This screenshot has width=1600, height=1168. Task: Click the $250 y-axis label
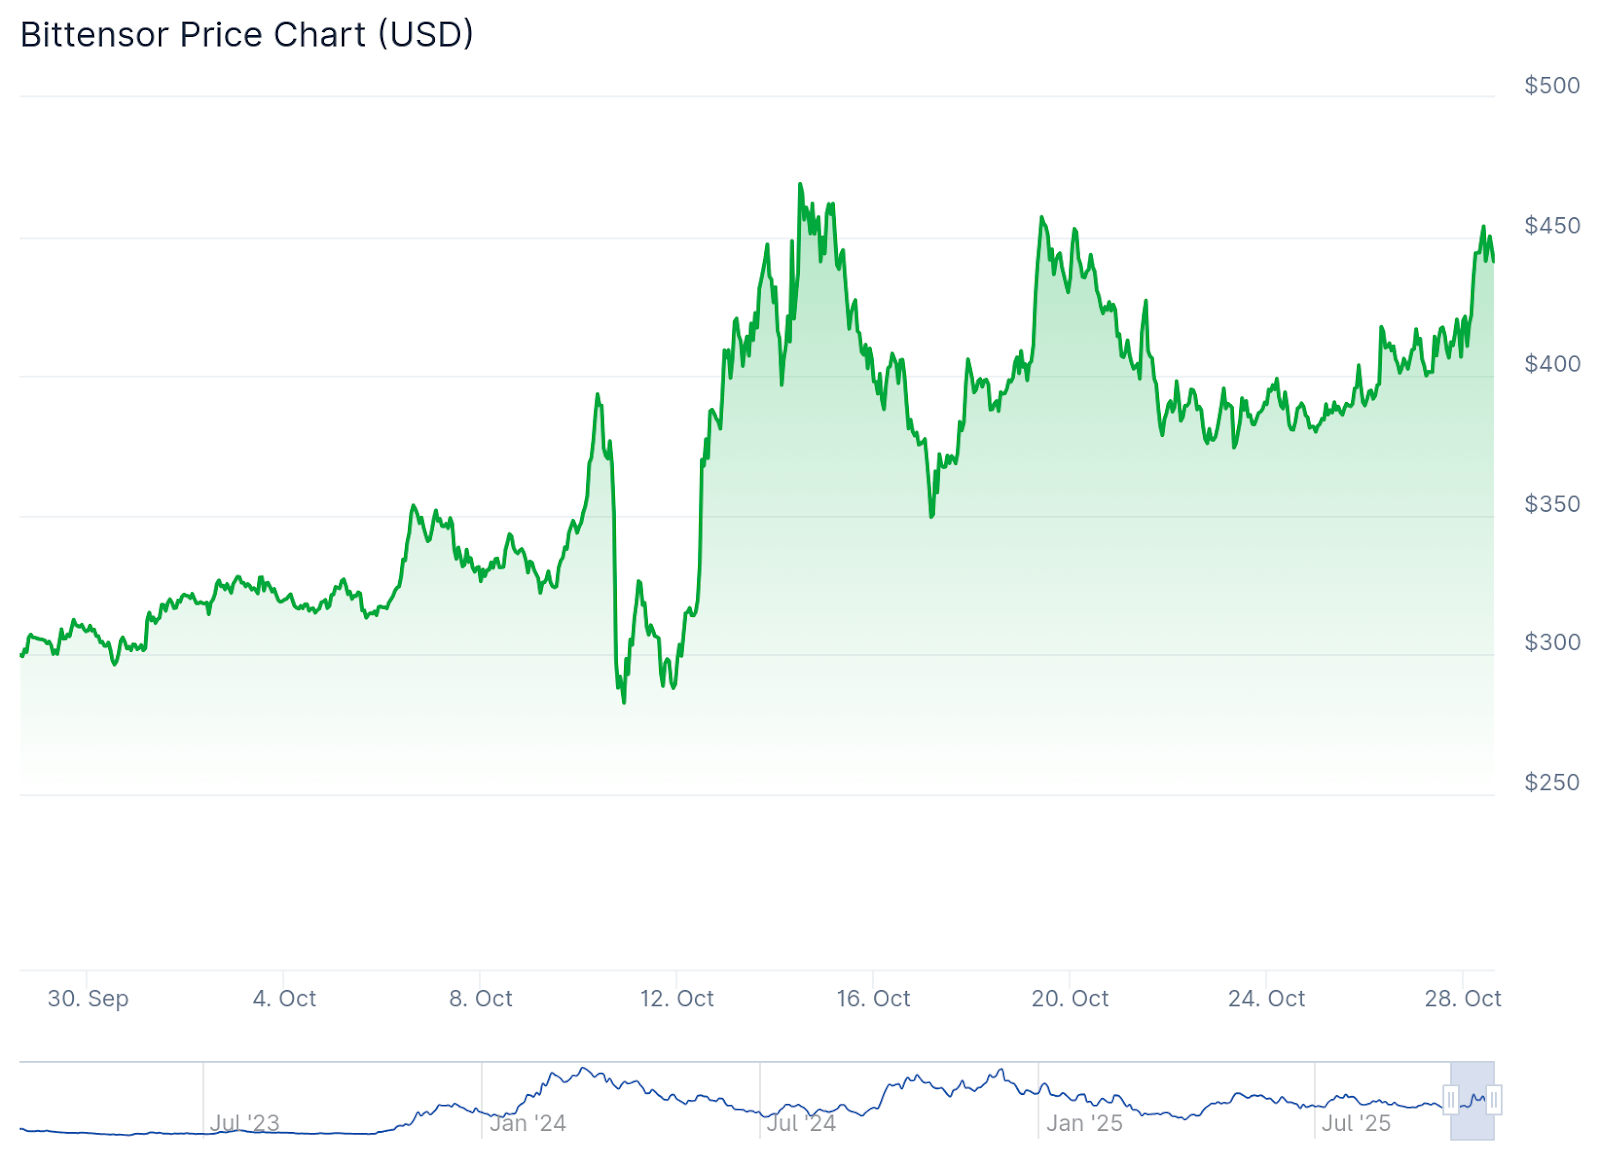click(x=1552, y=782)
